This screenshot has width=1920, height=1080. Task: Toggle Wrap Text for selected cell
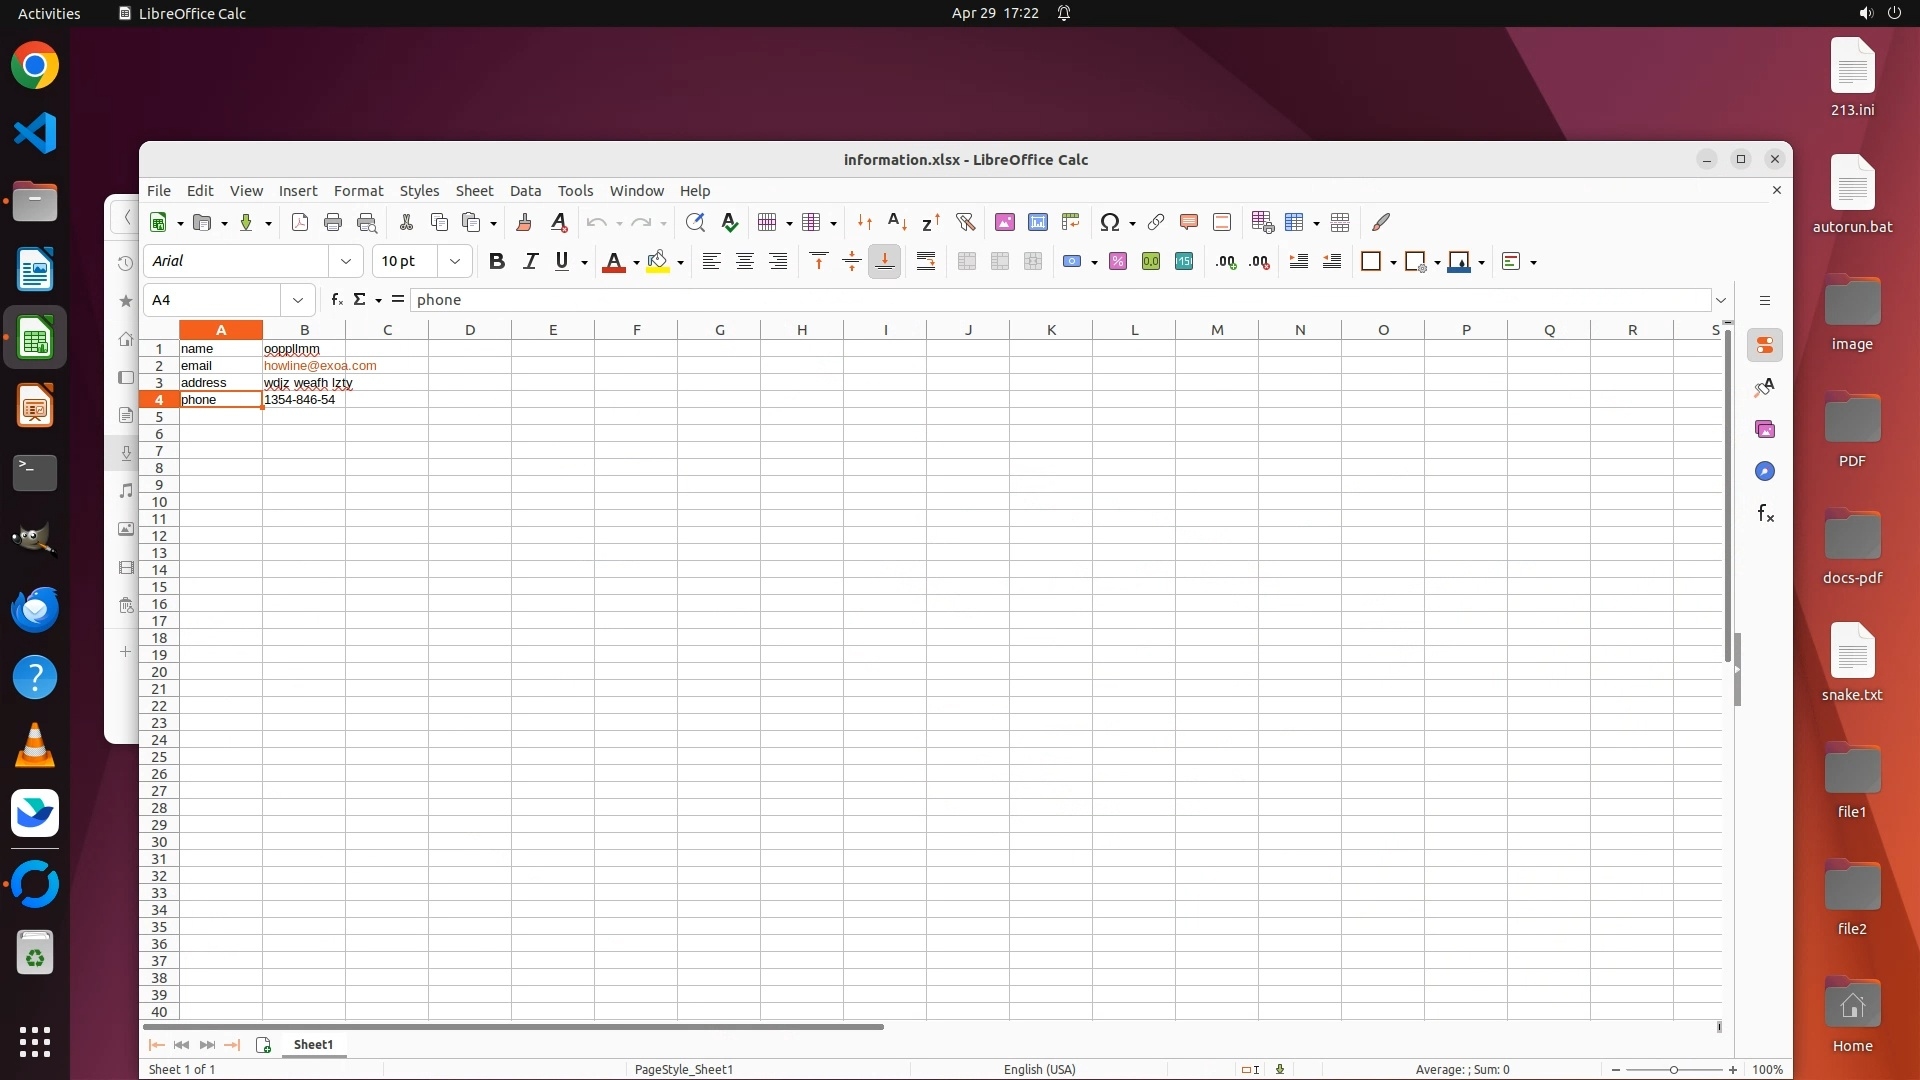(926, 261)
